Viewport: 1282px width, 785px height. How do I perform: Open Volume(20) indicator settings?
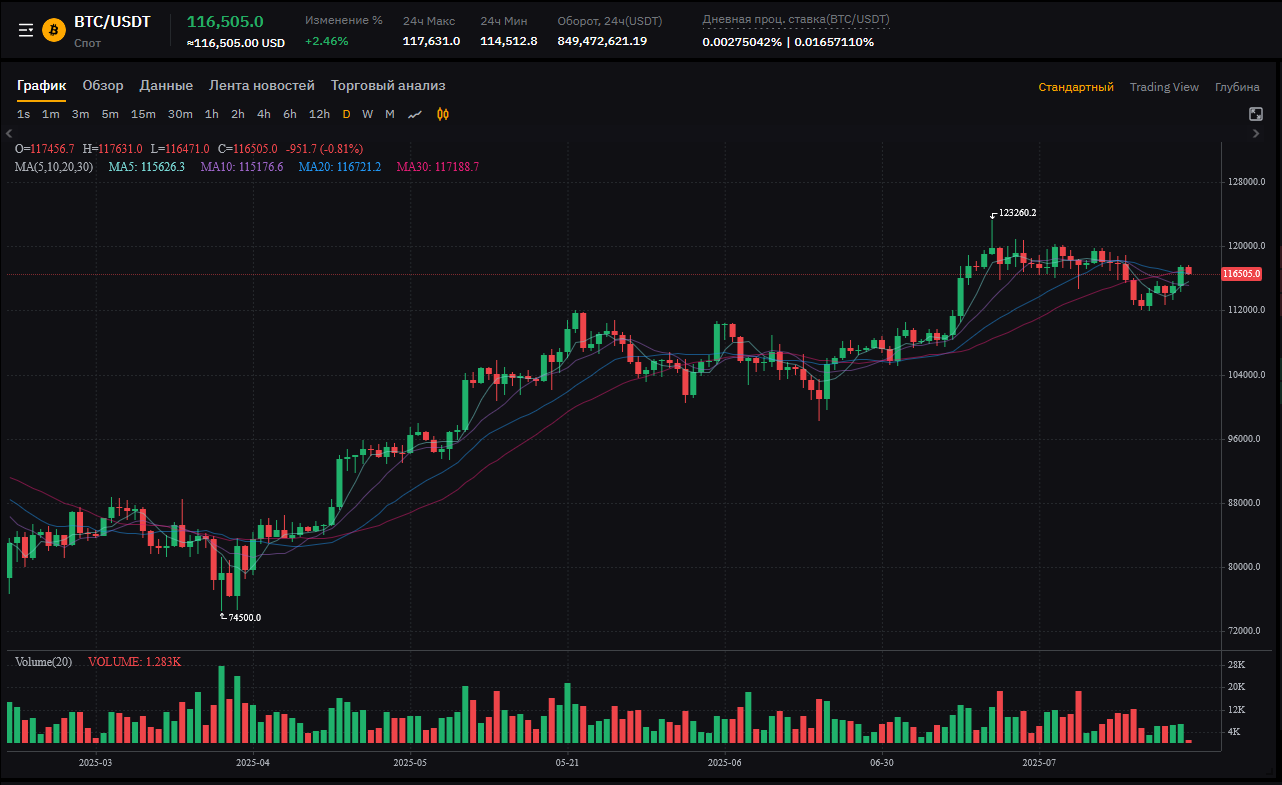(x=44, y=662)
